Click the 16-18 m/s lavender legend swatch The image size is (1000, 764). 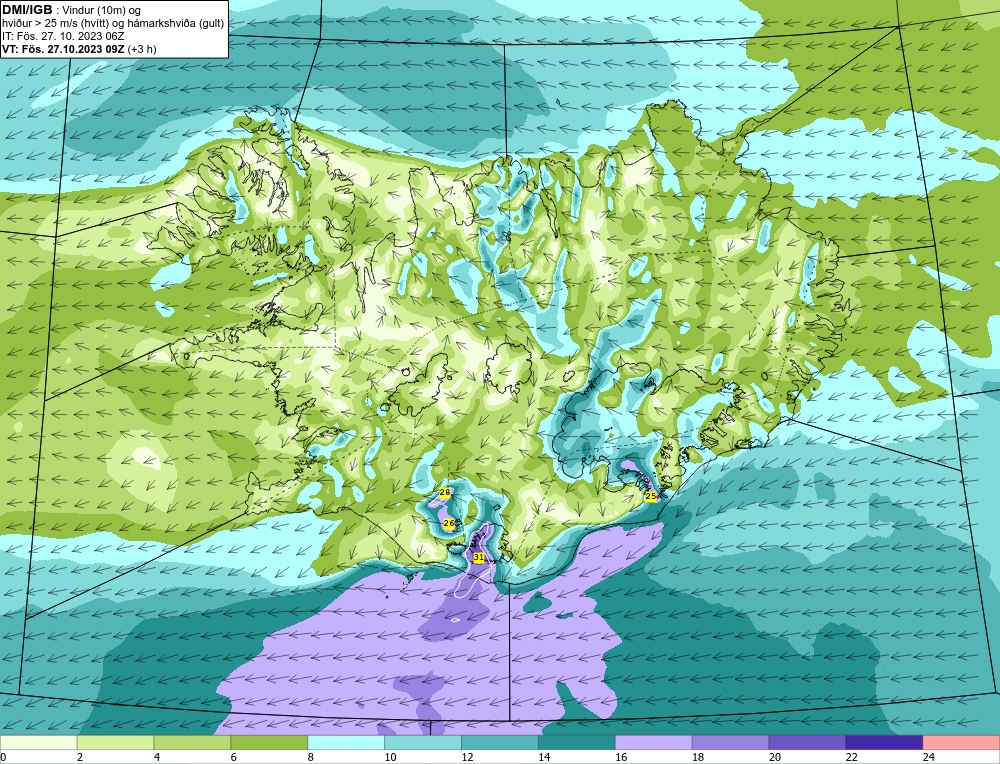pyautogui.click(x=654, y=743)
